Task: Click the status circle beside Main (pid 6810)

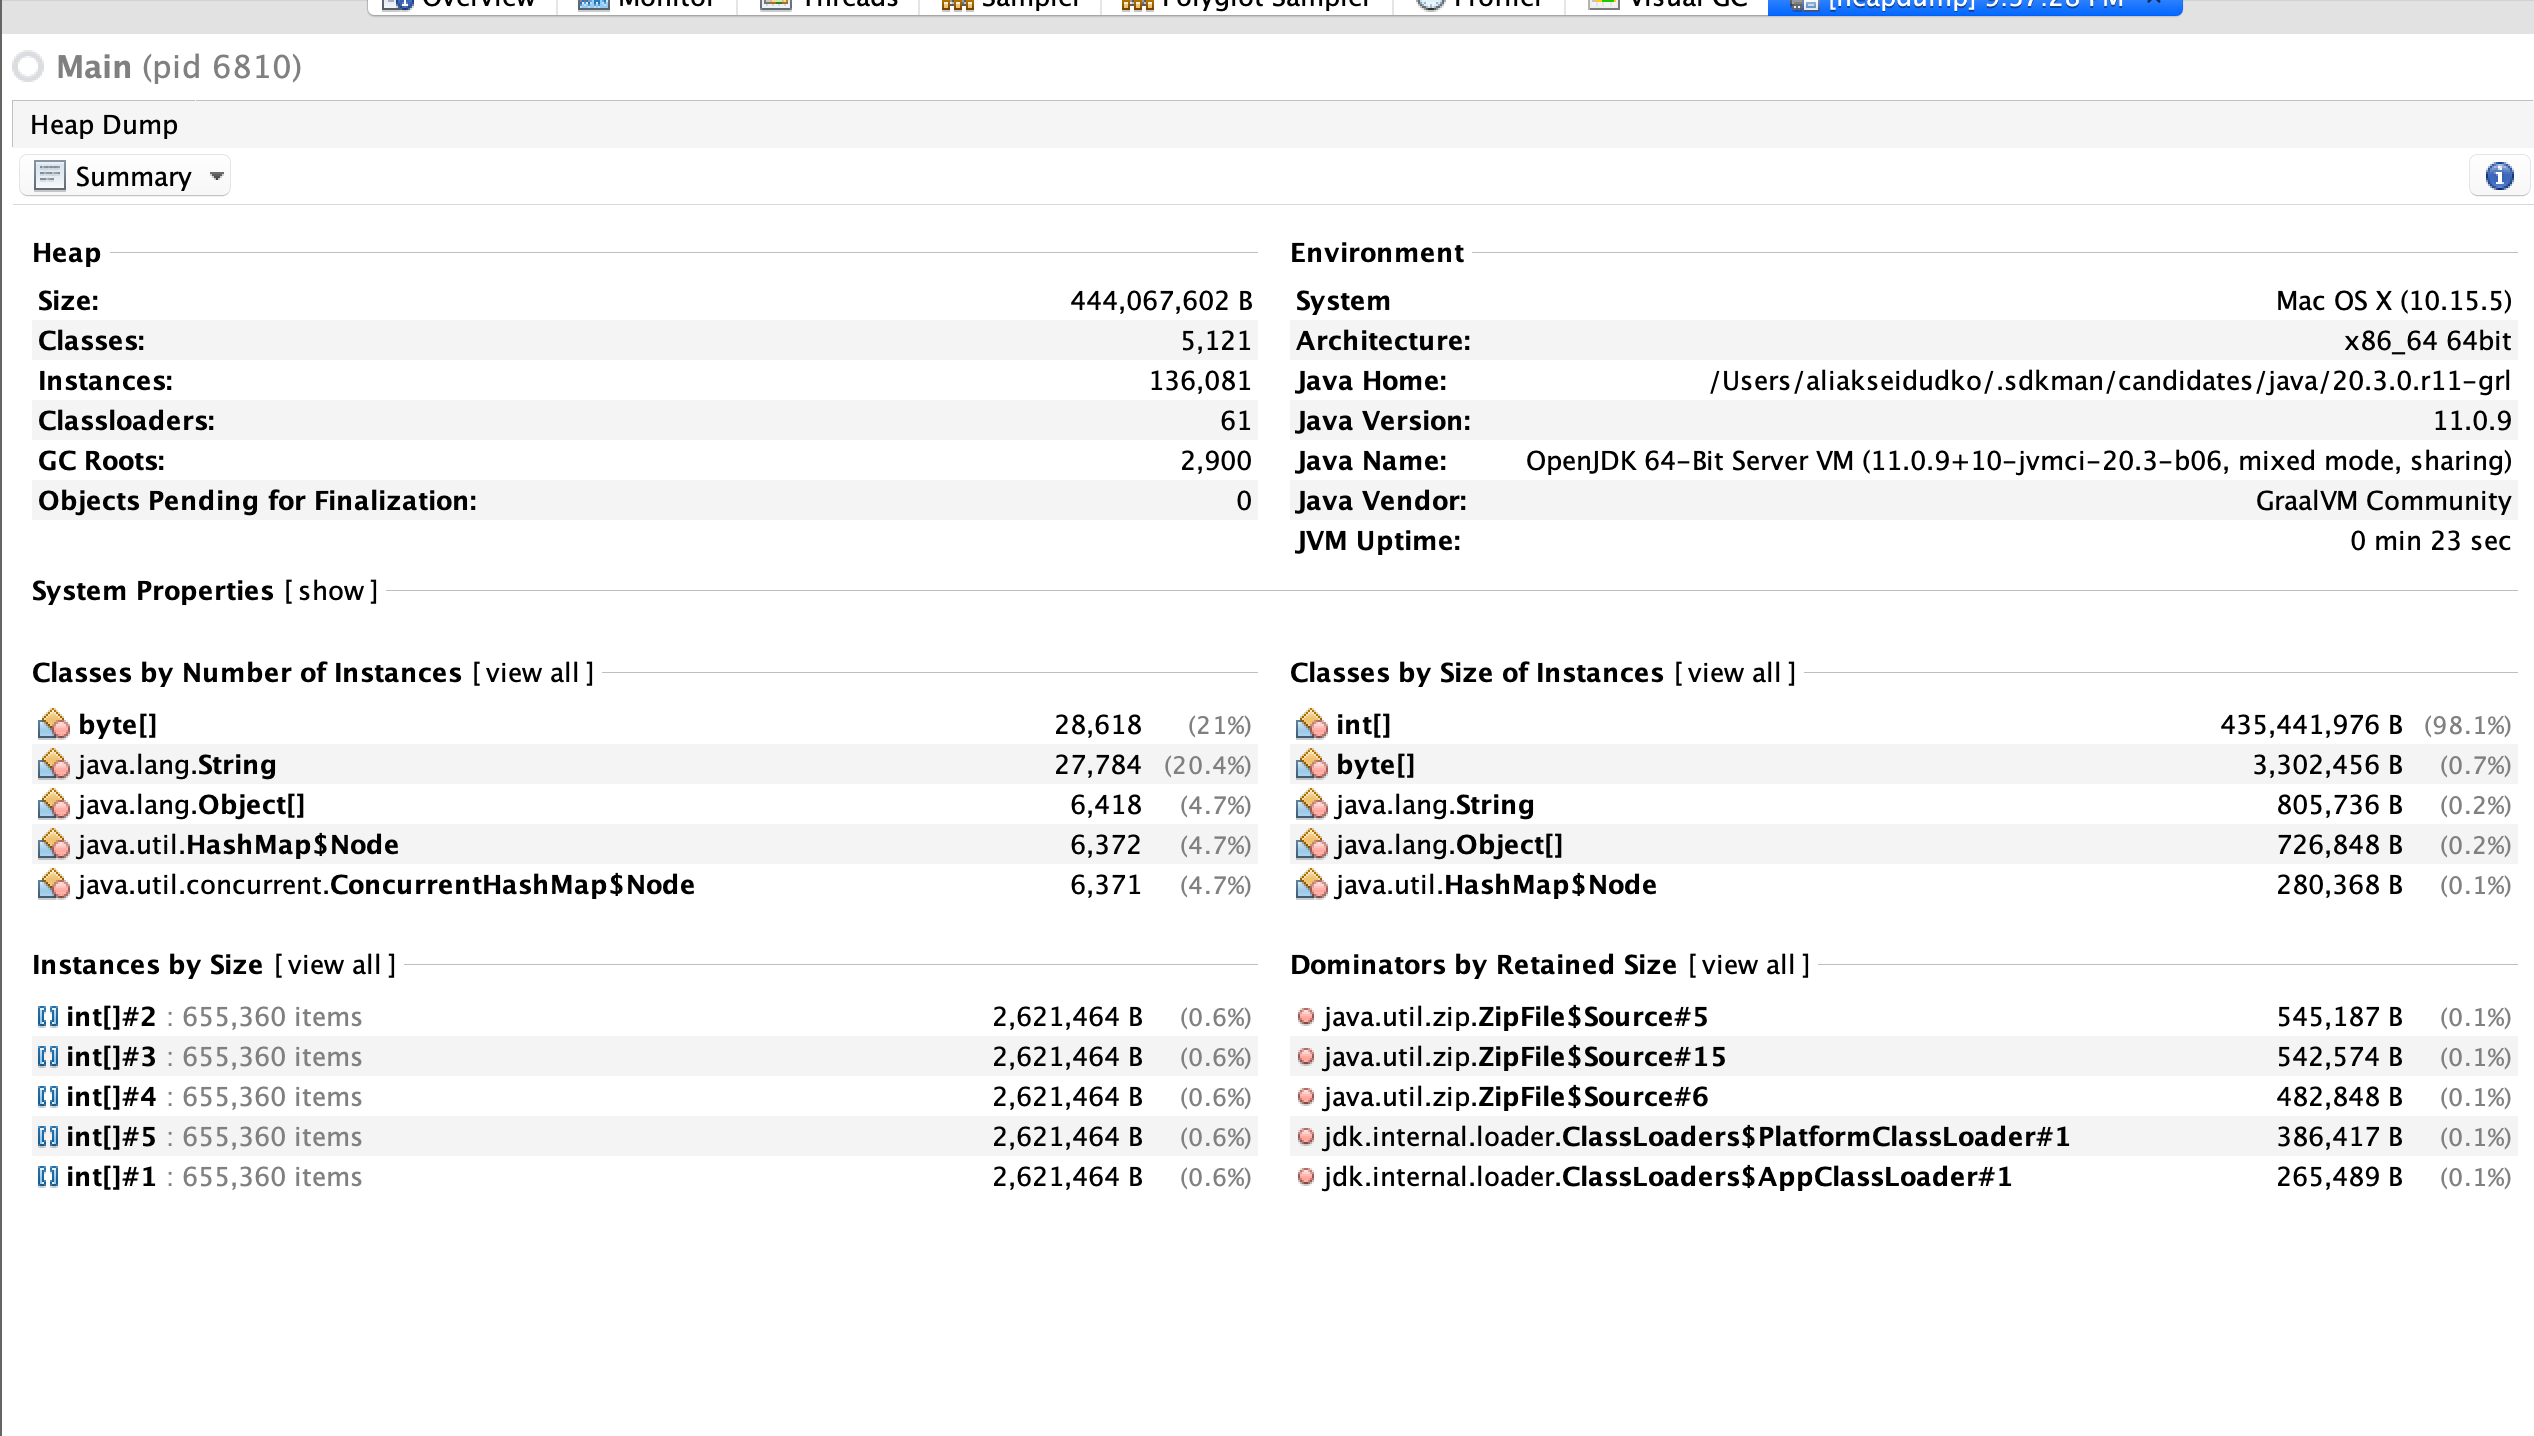Action: coord(28,66)
